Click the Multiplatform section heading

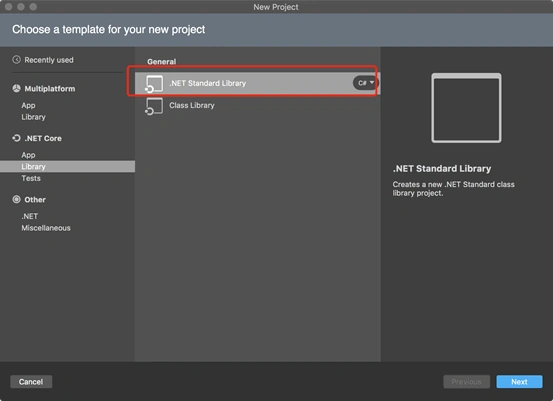pos(50,89)
